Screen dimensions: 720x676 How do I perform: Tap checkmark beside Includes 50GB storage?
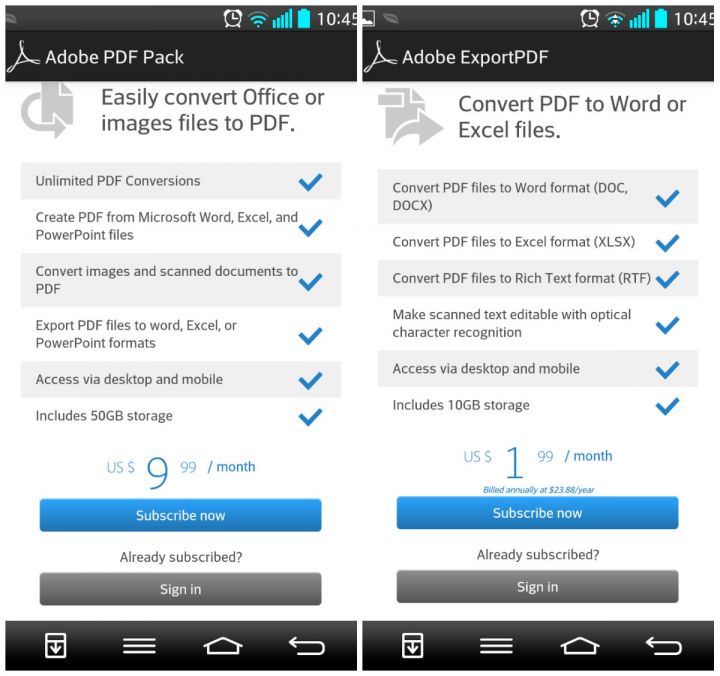pos(310,417)
